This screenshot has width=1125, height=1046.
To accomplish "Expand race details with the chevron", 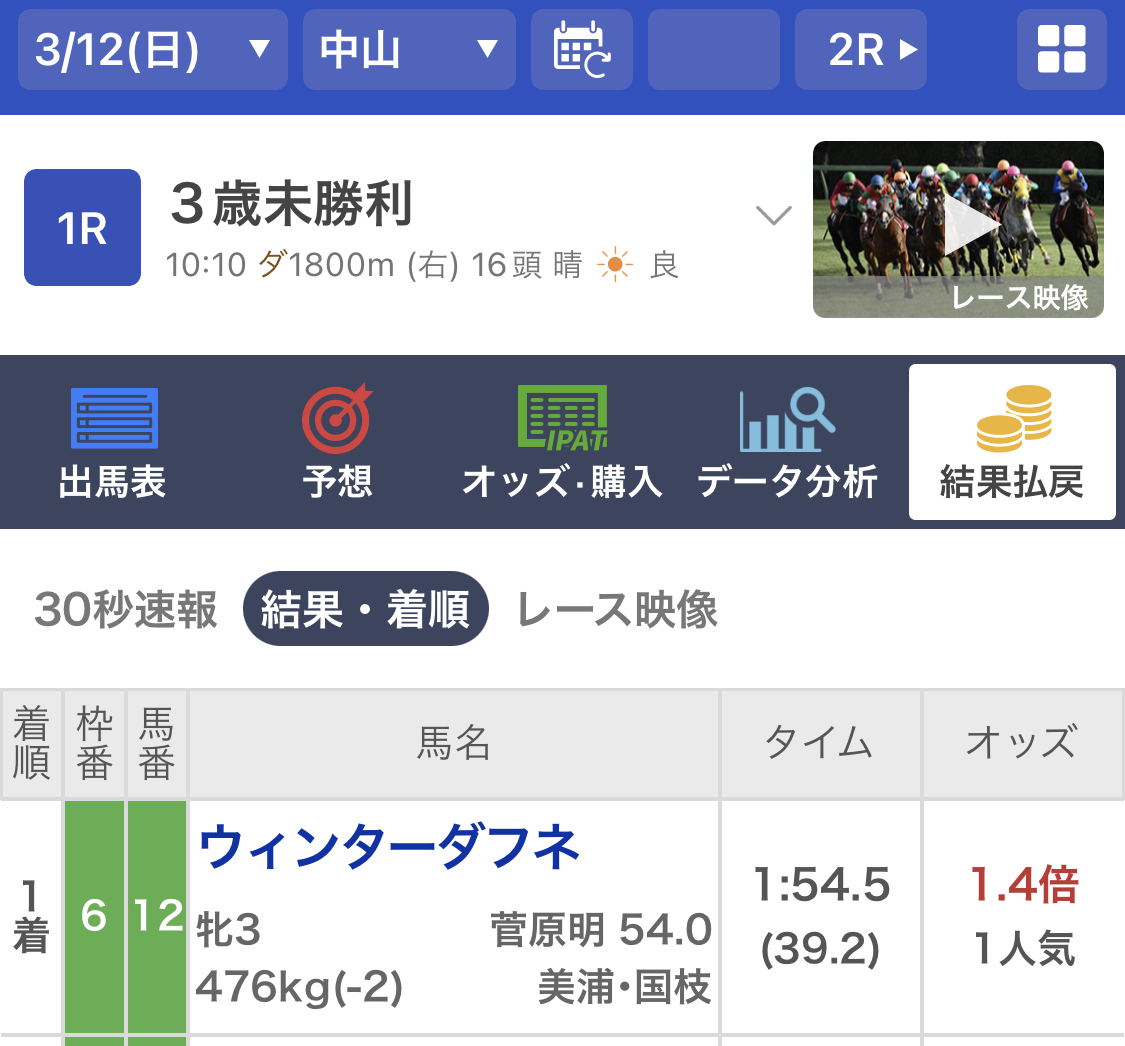I will click(774, 215).
